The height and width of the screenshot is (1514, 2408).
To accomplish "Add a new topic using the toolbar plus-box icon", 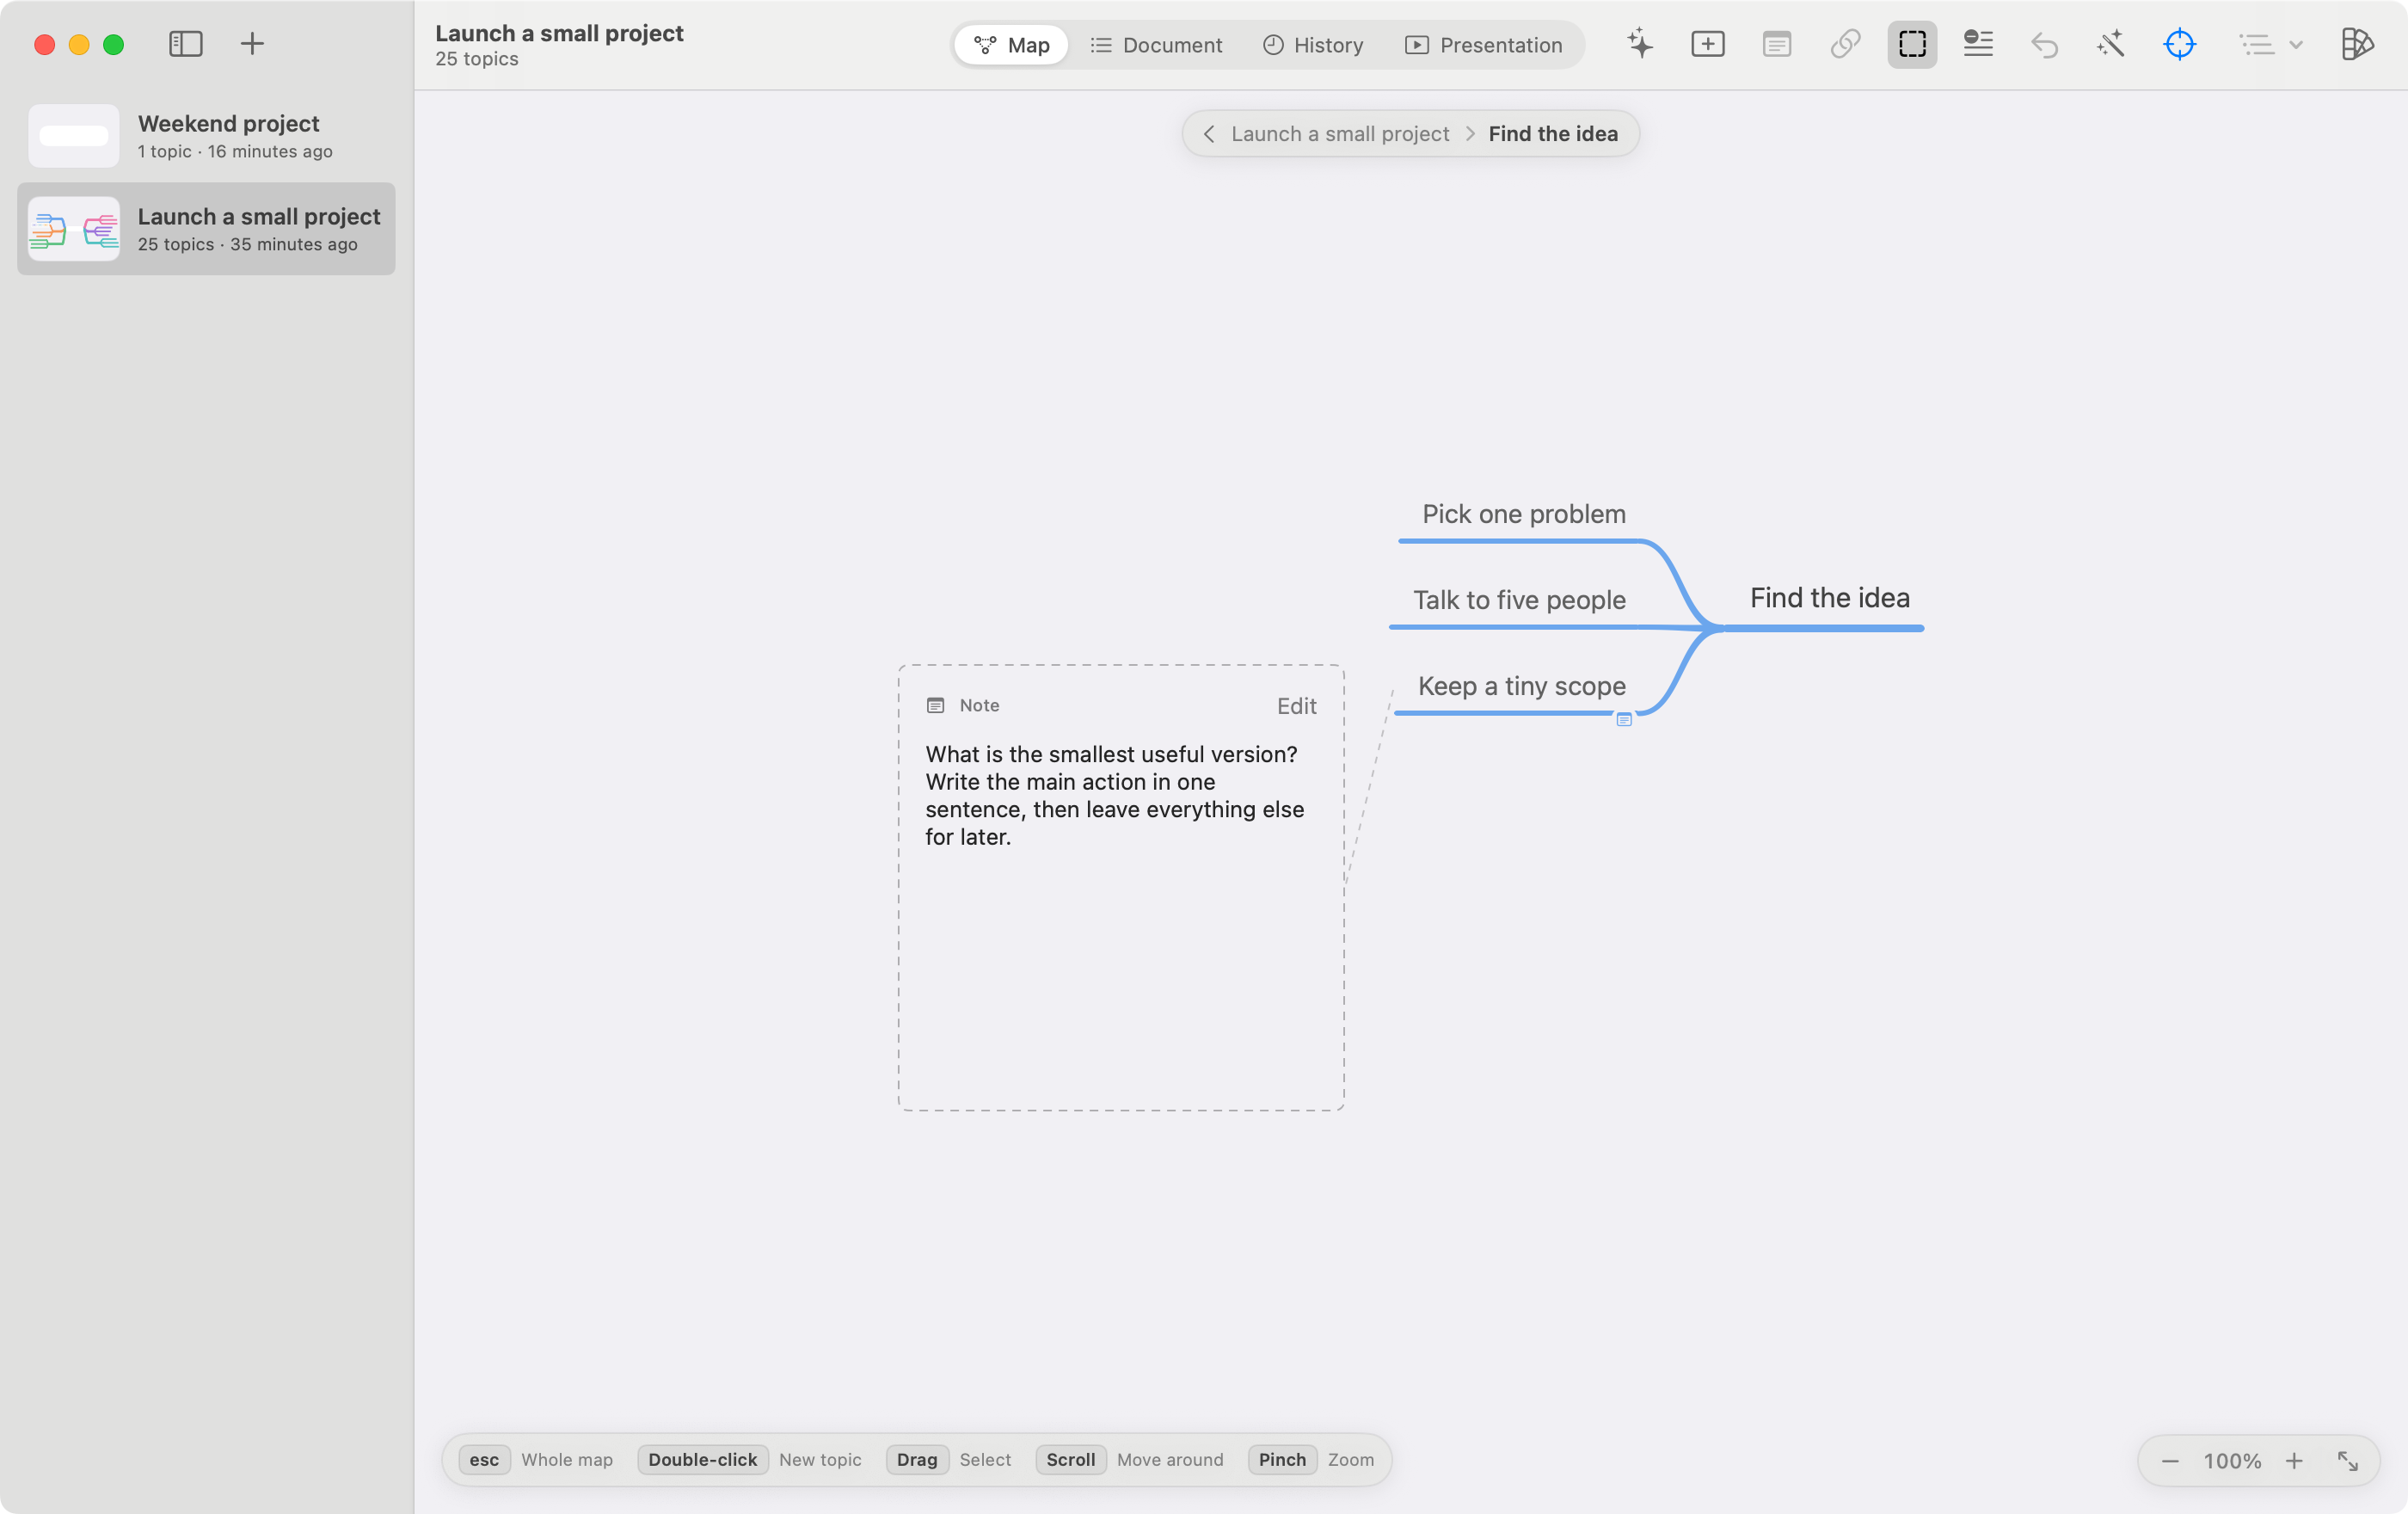I will 1708,44.
